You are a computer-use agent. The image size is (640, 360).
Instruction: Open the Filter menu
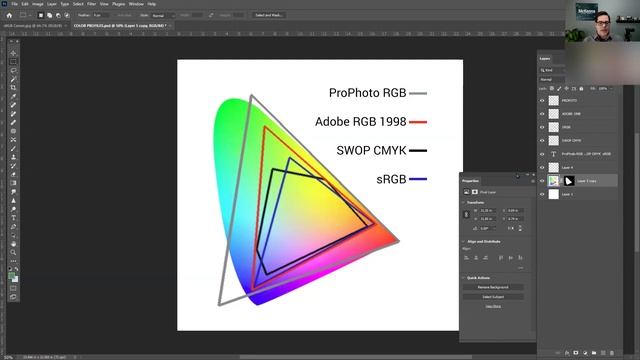(x=91, y=4)
